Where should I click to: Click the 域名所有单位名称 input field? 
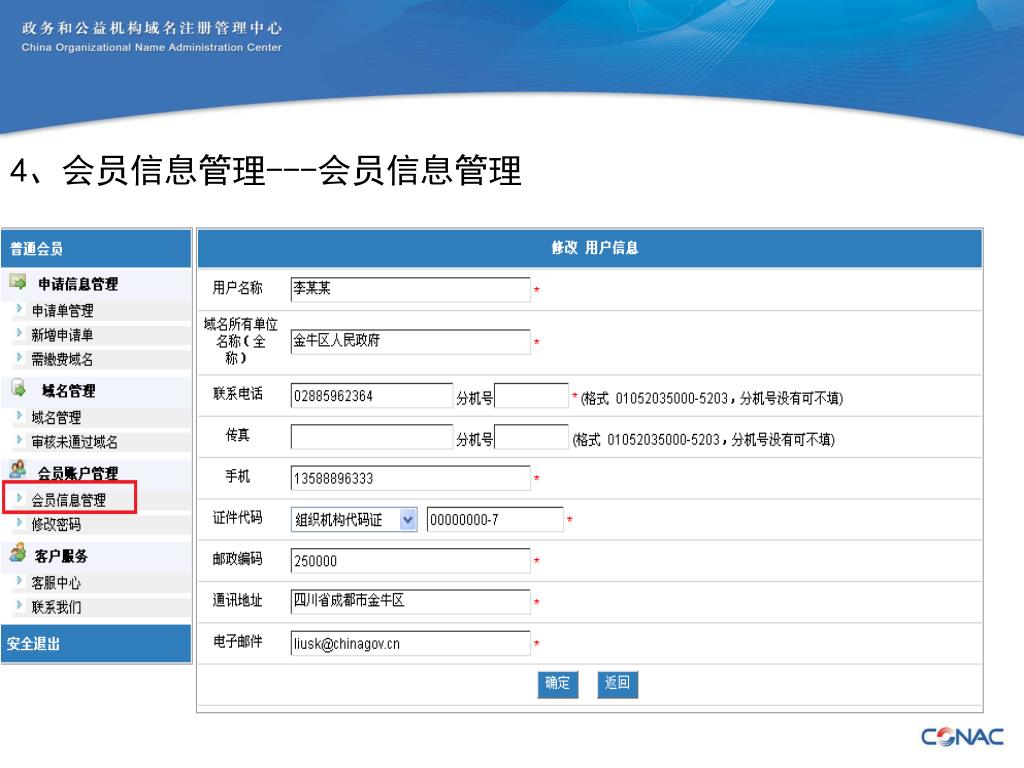[x=410, y=342]
